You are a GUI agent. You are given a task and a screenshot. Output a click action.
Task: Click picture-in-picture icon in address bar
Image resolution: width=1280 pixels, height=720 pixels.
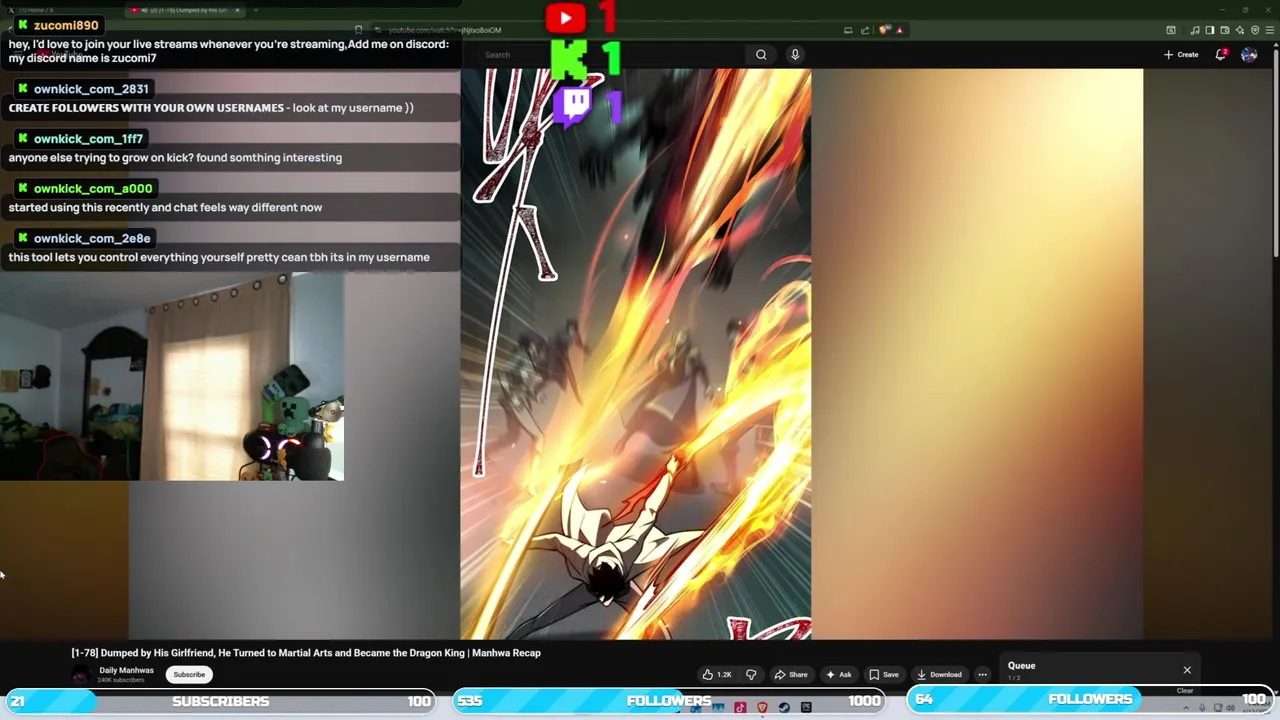click(848, 30)
